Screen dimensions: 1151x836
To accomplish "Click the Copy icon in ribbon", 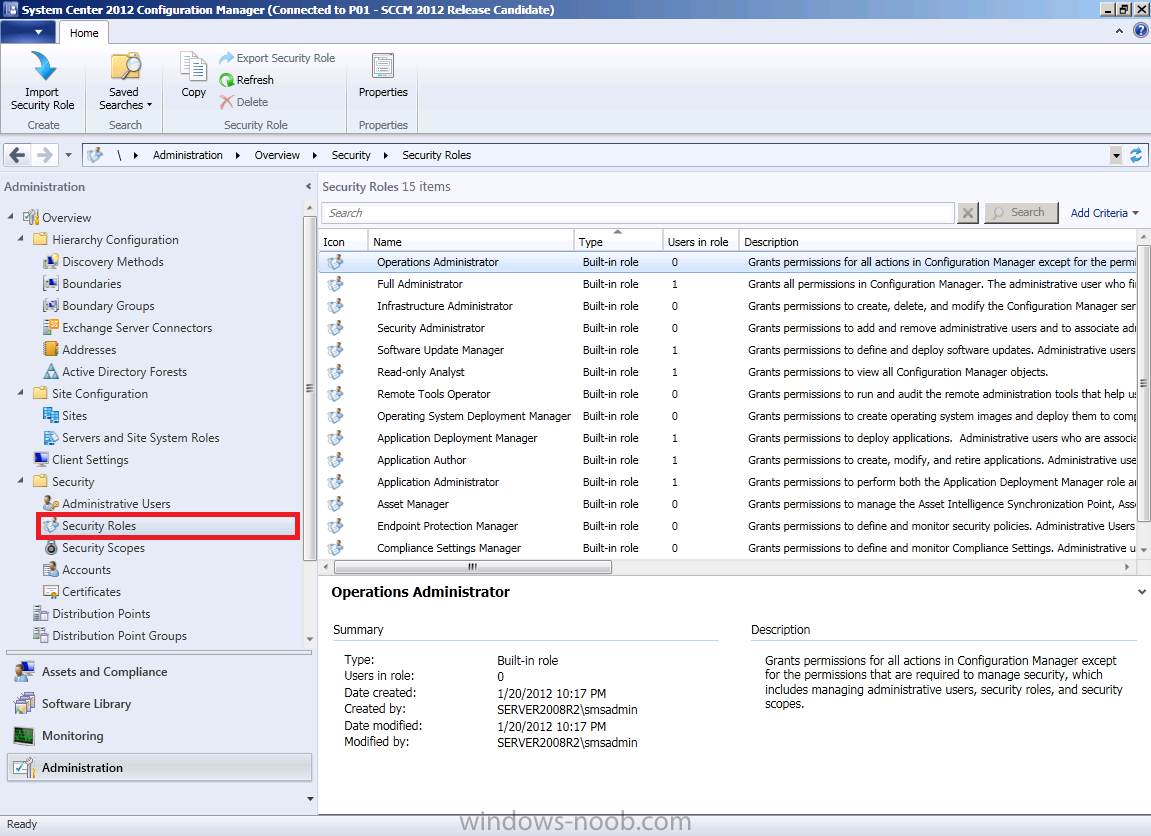I will (x=194, y=67).
